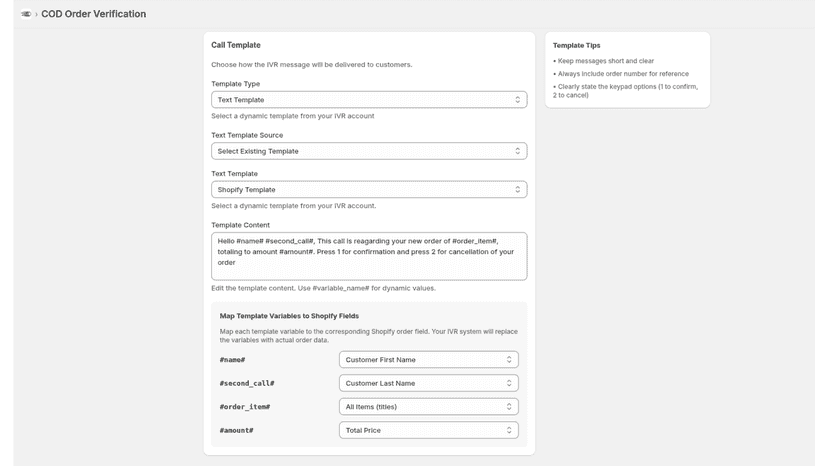The width and height of the screenshot is (828, 466).
Task: Click the 'Clearly state the keypad options' tip
Action: click(626, 91)
